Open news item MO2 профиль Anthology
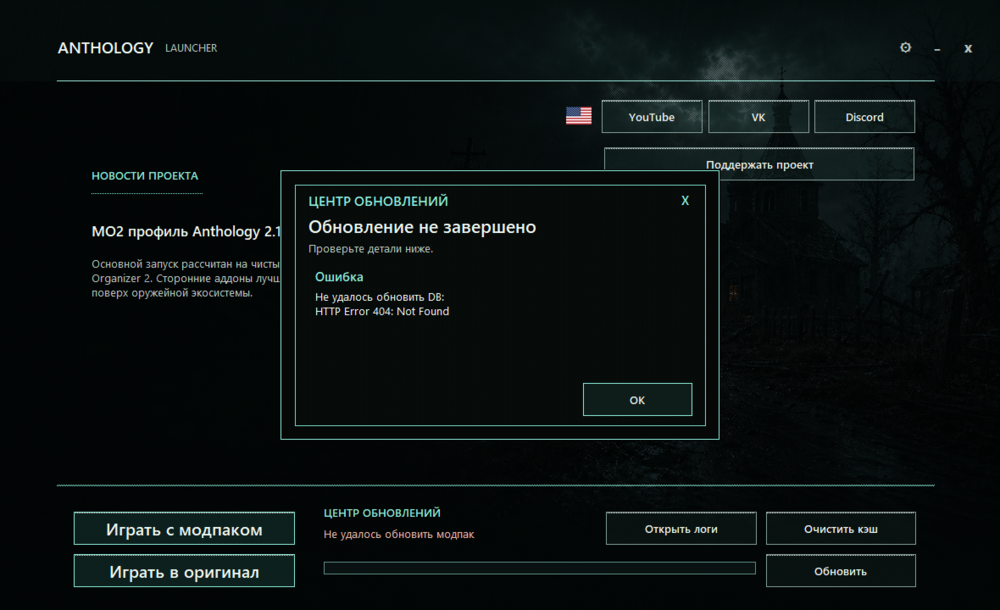1000x610 pixels. click(x=186, y=231)
